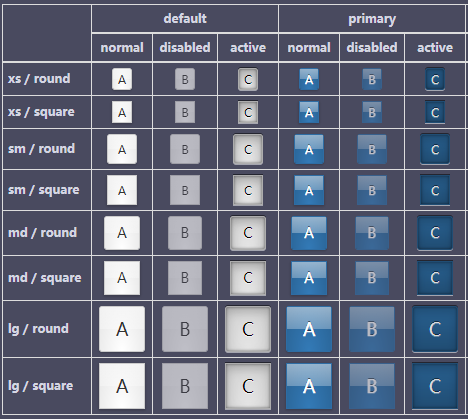Click default normal A button in md / square row
The width and height of the screenshot is (468, 419).
tap(122, 278)
